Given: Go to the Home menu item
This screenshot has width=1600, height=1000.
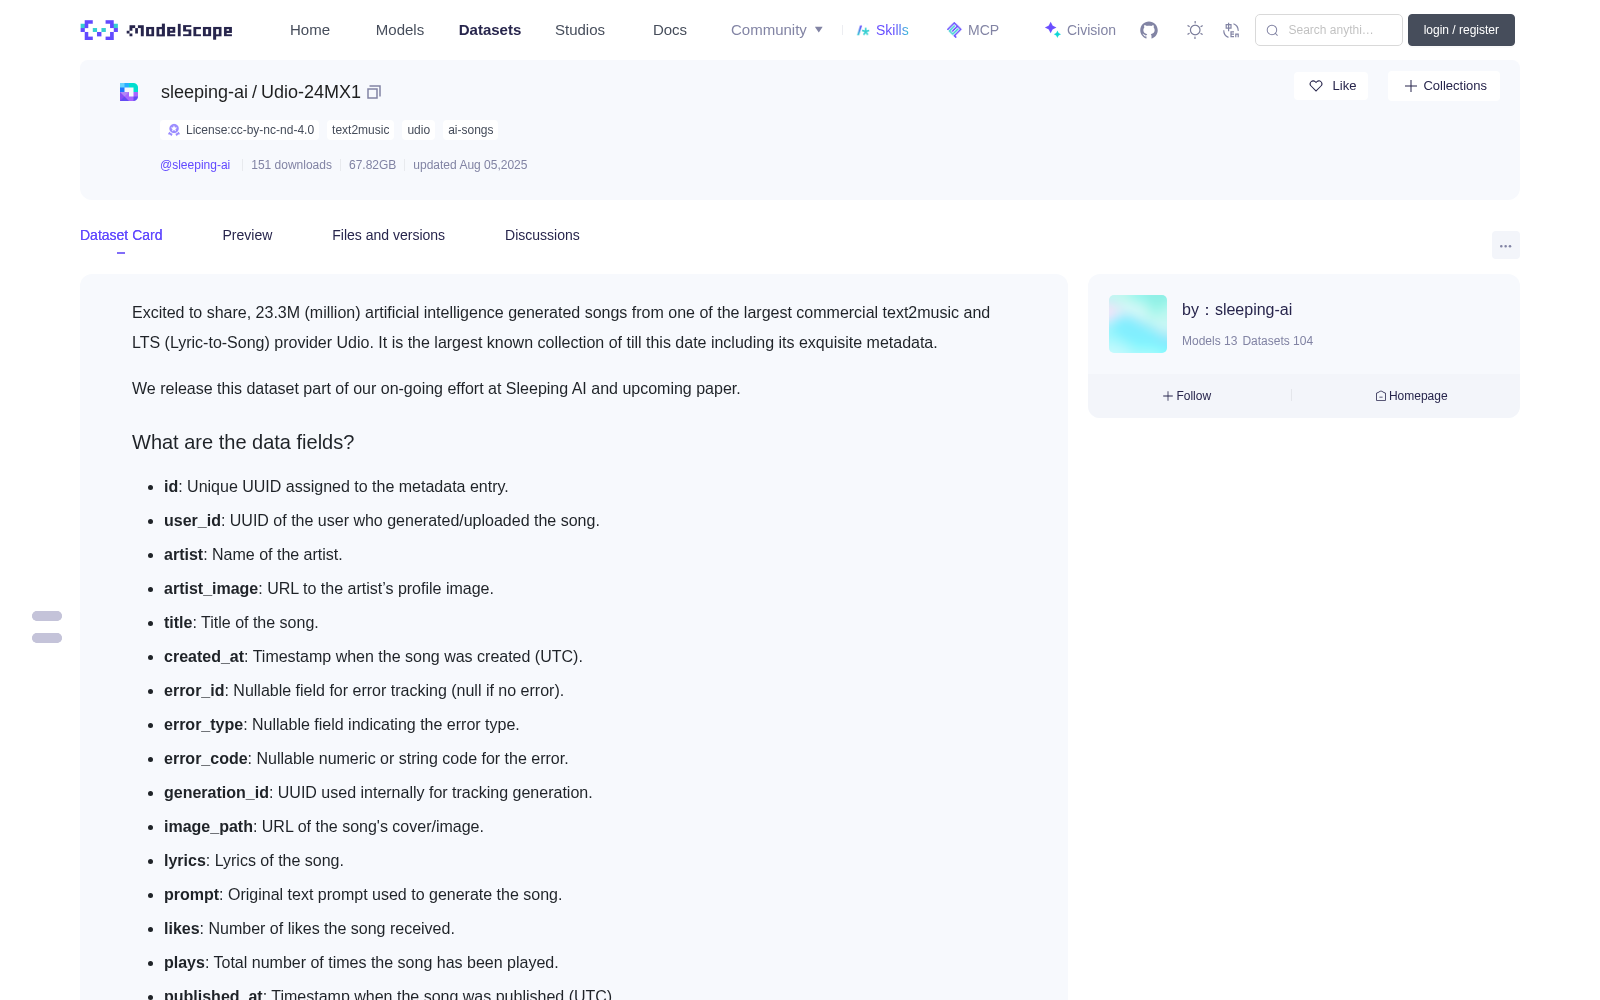Looking at the screenshot, I should (310, 30).
